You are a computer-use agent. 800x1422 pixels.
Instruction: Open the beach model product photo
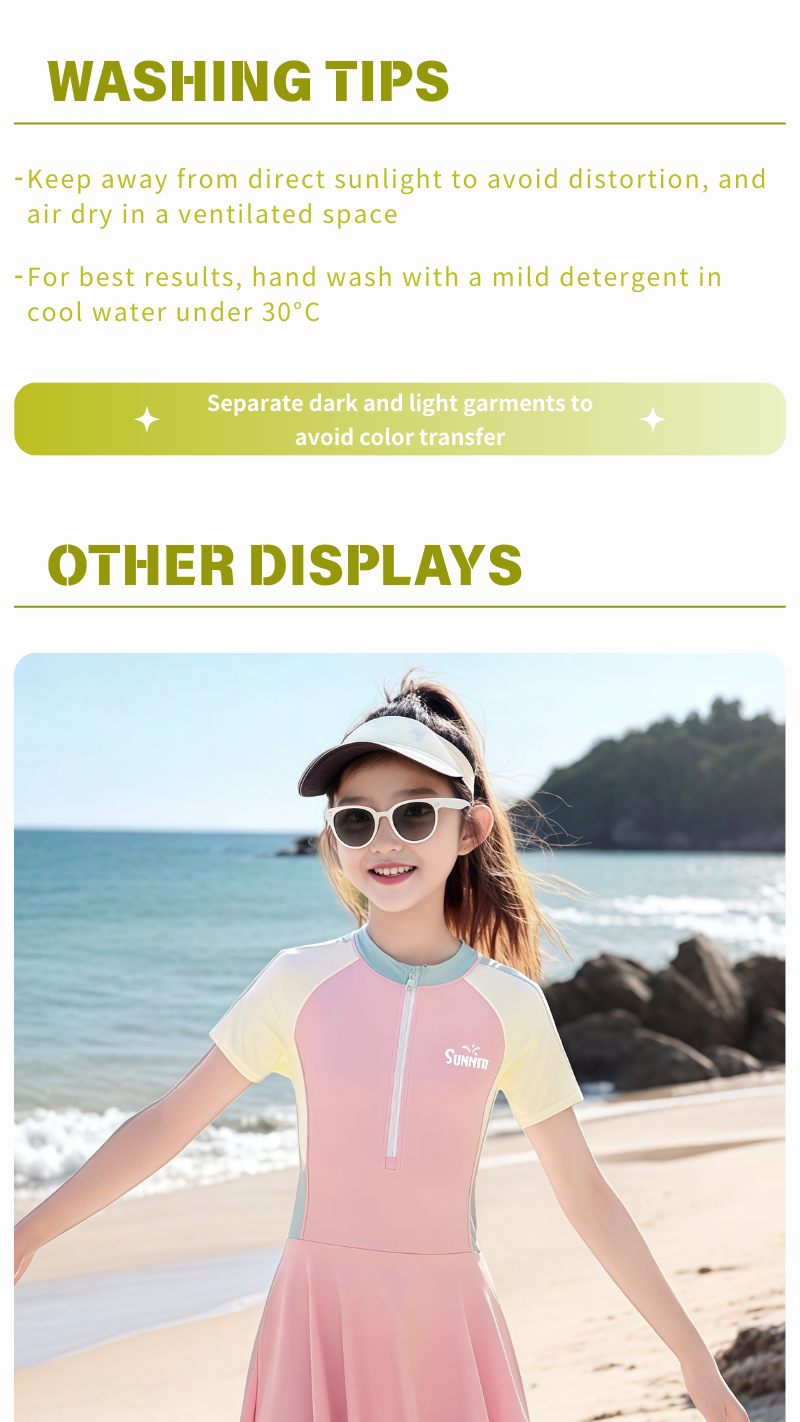(400, 1037)
